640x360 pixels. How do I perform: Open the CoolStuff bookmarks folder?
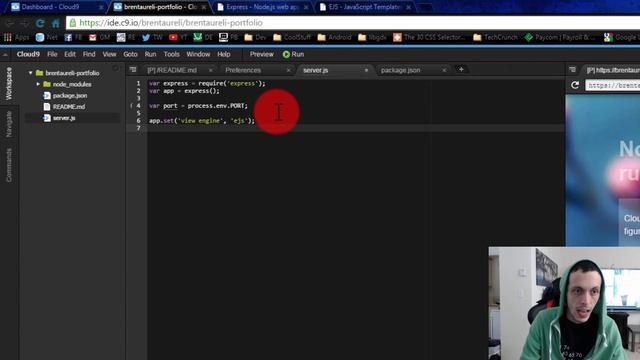click(292, 38)
